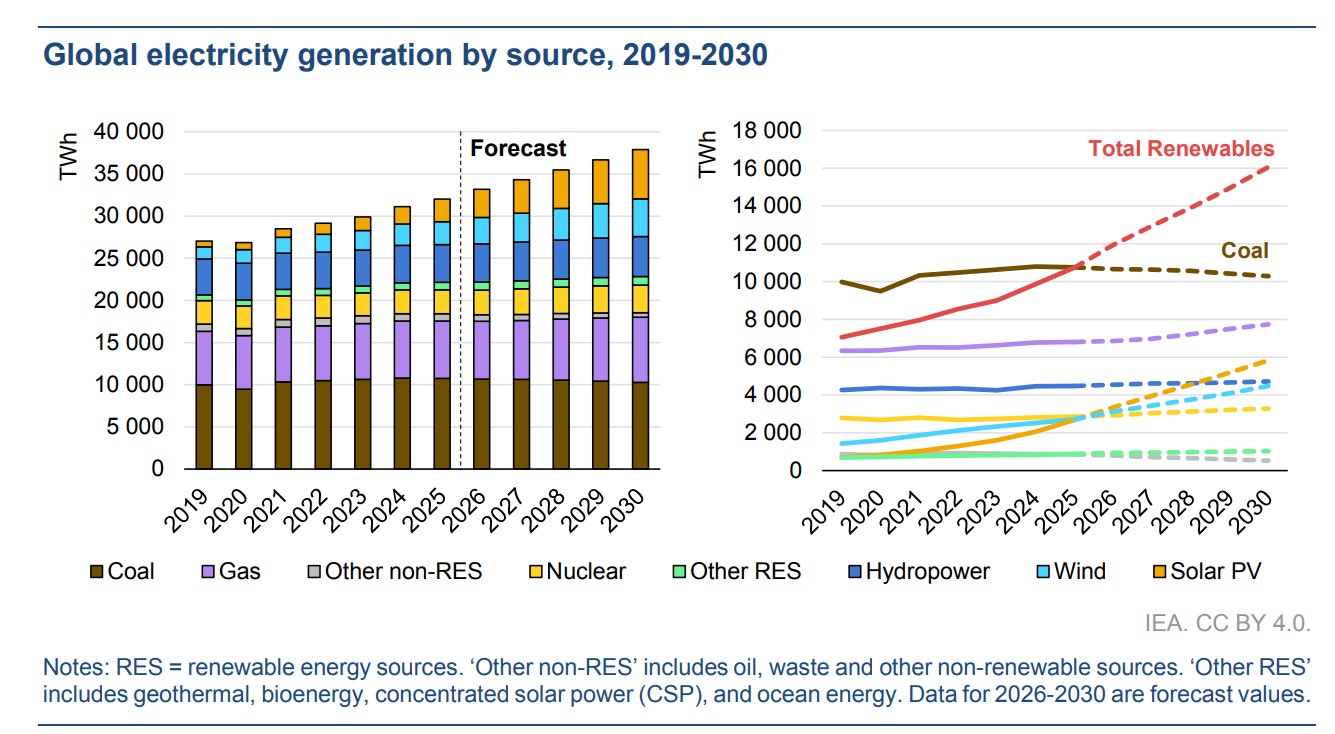Click the Nuclear legend color swatch
Screen dimensions: 1335x734
tap(535, 572)
